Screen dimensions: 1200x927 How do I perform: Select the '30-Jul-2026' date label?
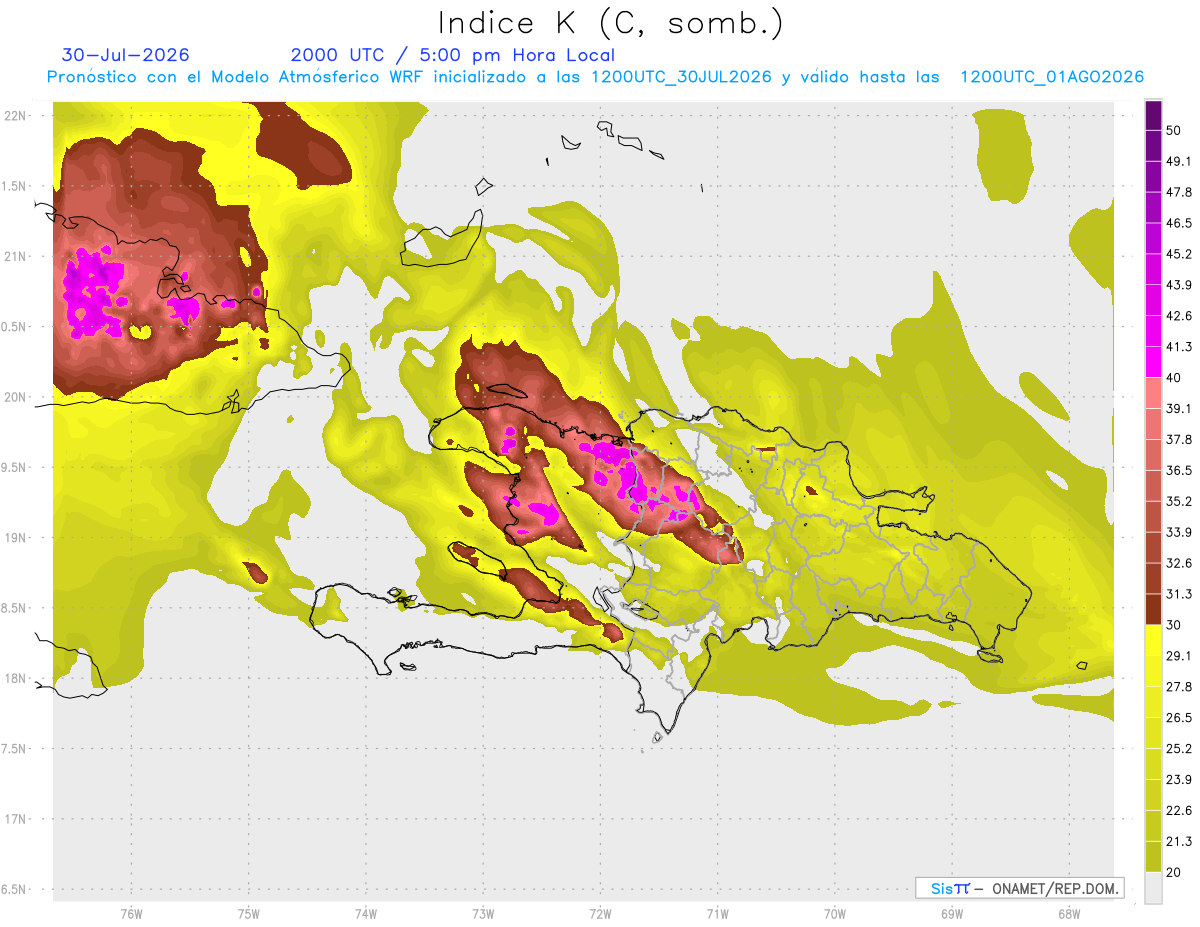click(126, 55)
